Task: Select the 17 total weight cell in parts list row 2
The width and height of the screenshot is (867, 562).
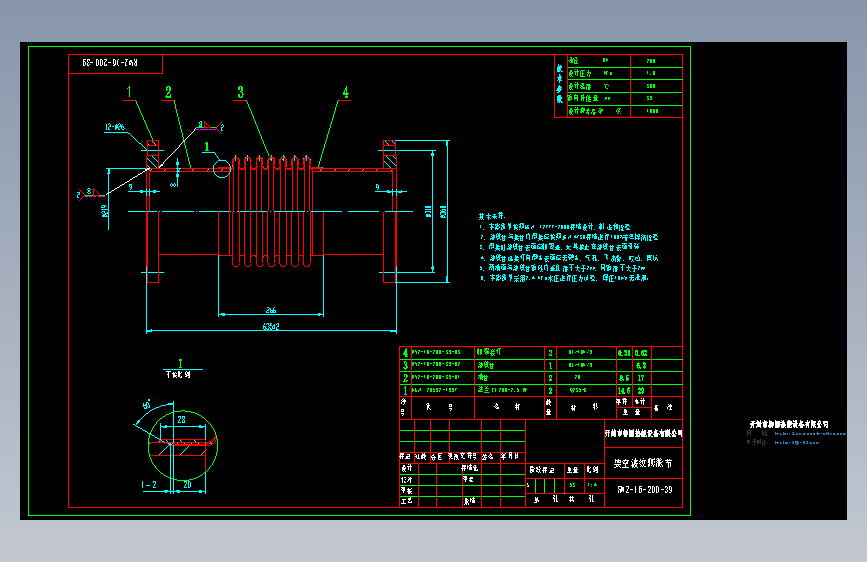Action: click(x=641, y=378)
